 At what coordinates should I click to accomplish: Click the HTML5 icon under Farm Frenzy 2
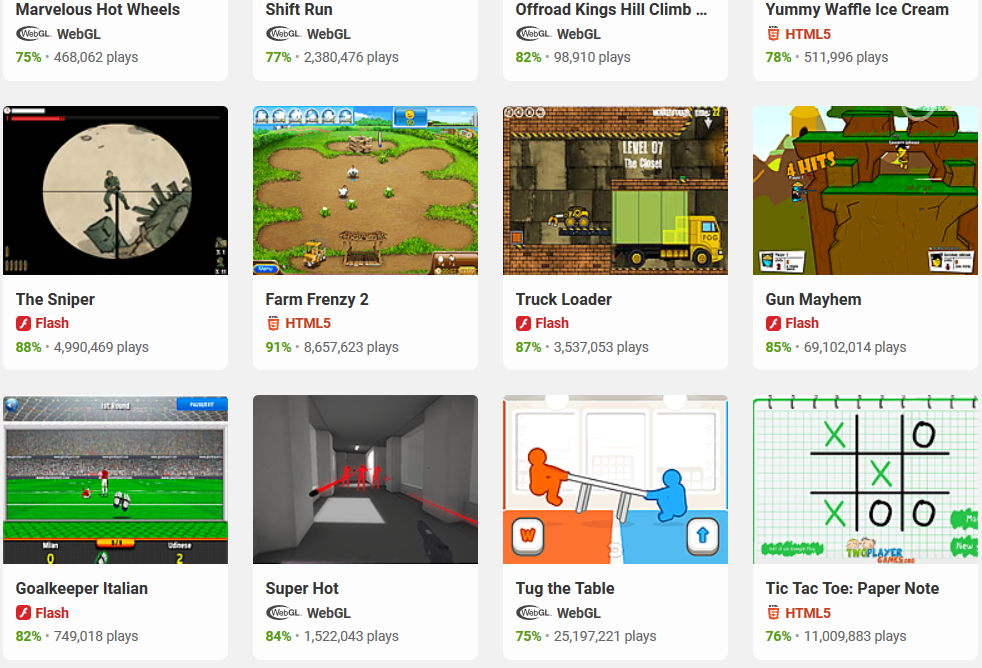273,324
